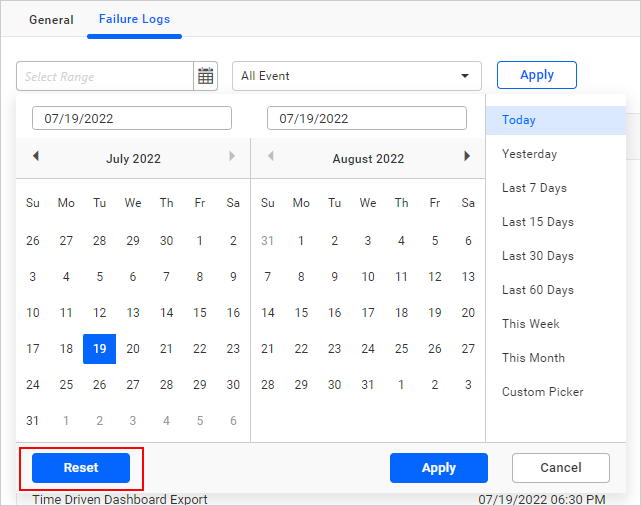Click the end date input field
Screen dimensions: 641x506
pyautogui.click(x=366, y=118)
